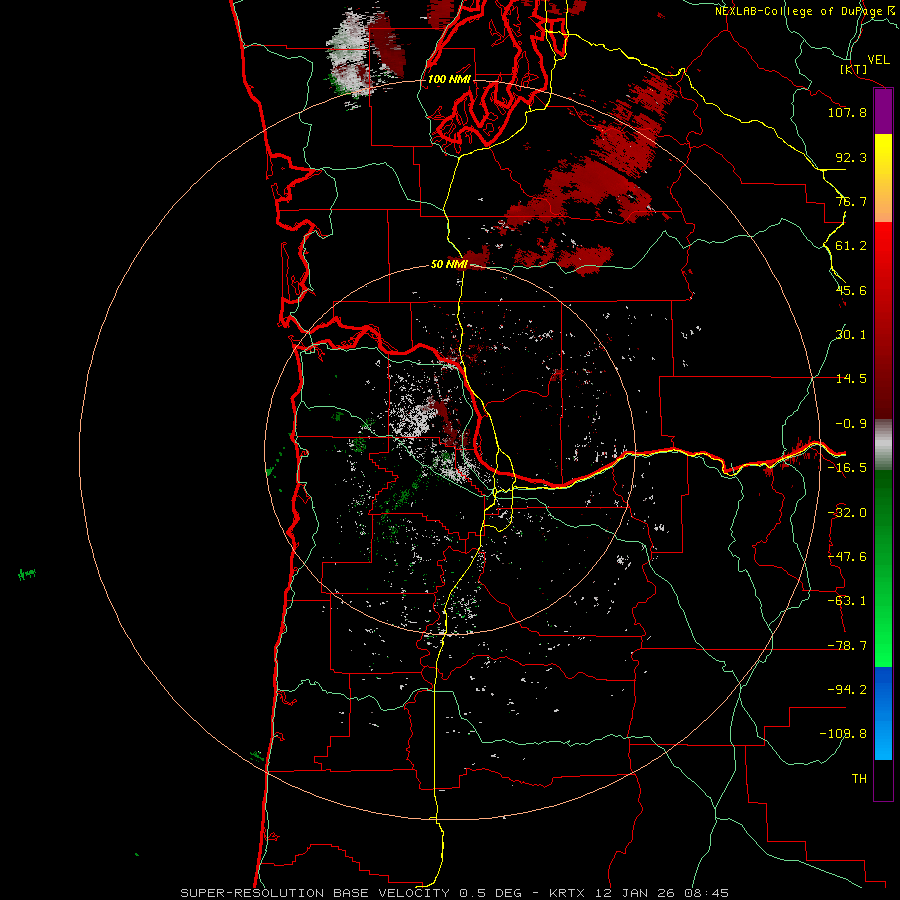Pick the bright red segment of the velocity scale
Screen dimensions: 900x900
[x=883, y=253]
